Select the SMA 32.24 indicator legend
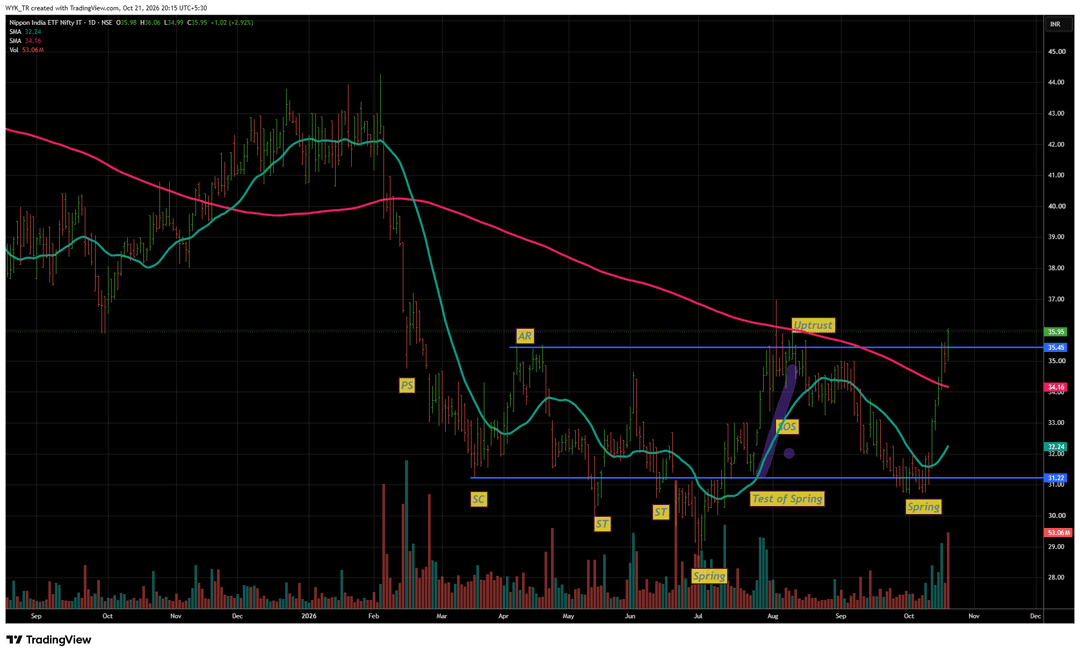 [x=25, y=32]
